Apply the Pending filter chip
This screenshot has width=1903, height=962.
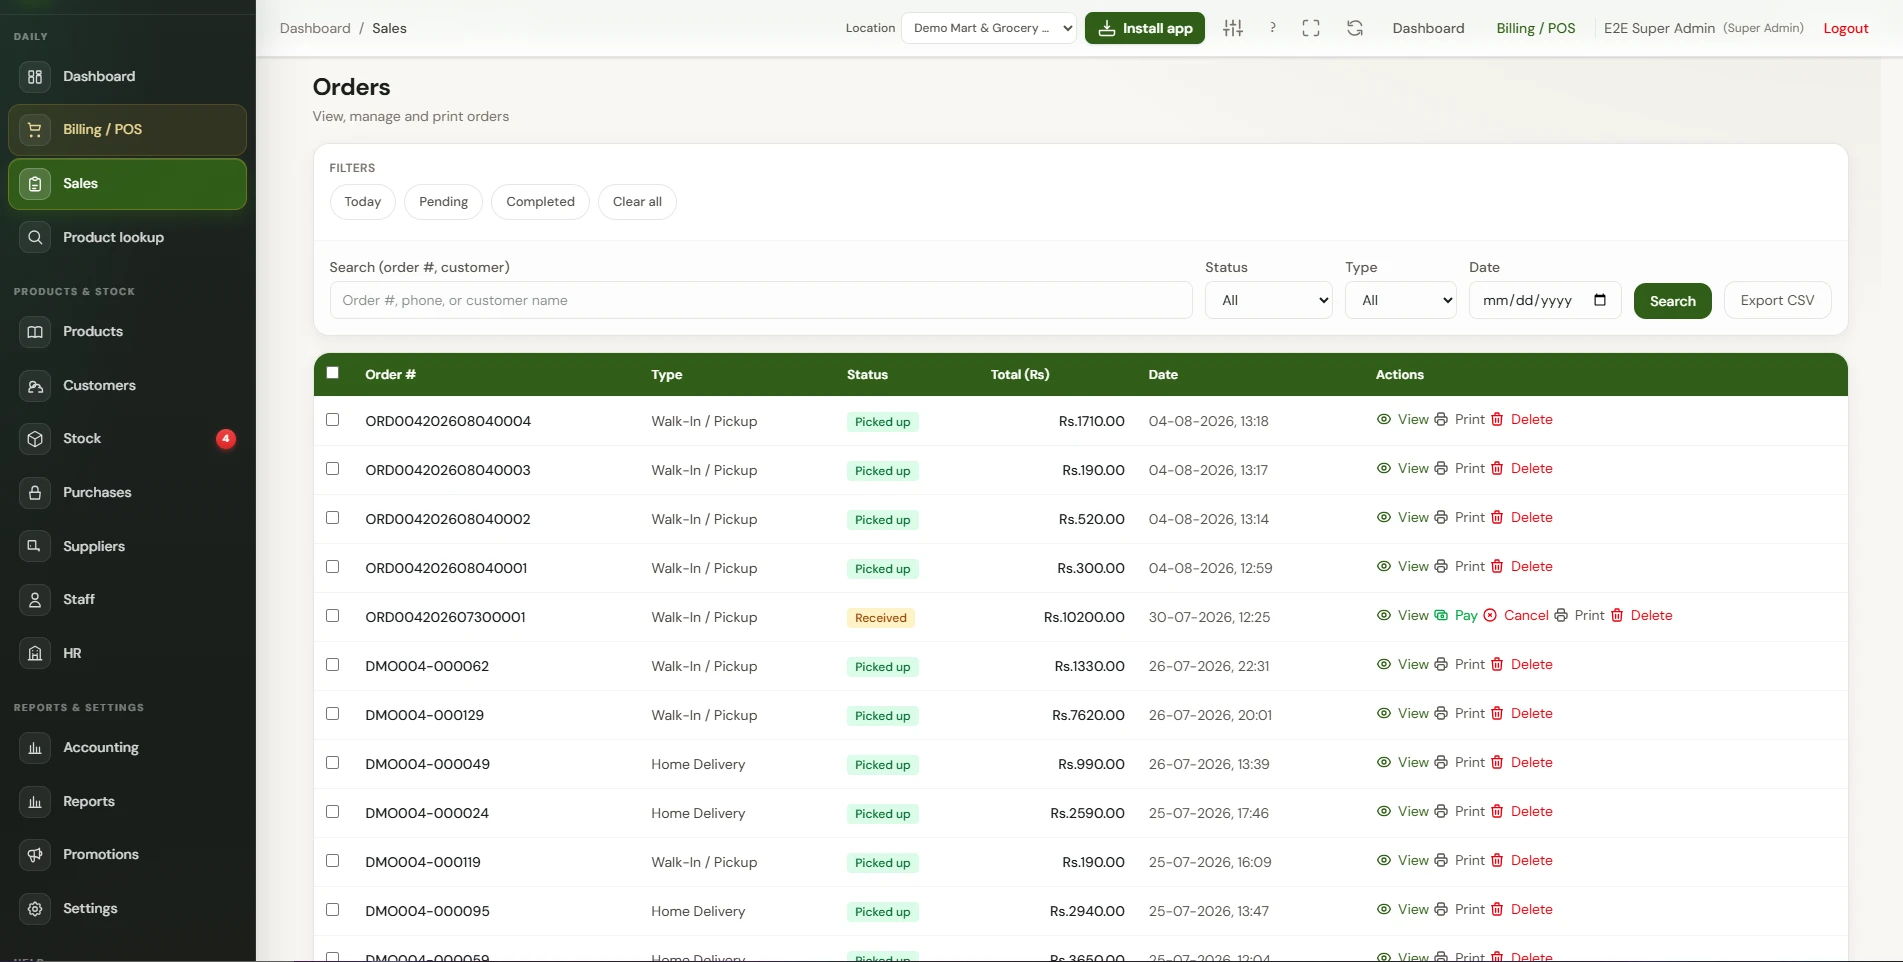coord(443,202)
